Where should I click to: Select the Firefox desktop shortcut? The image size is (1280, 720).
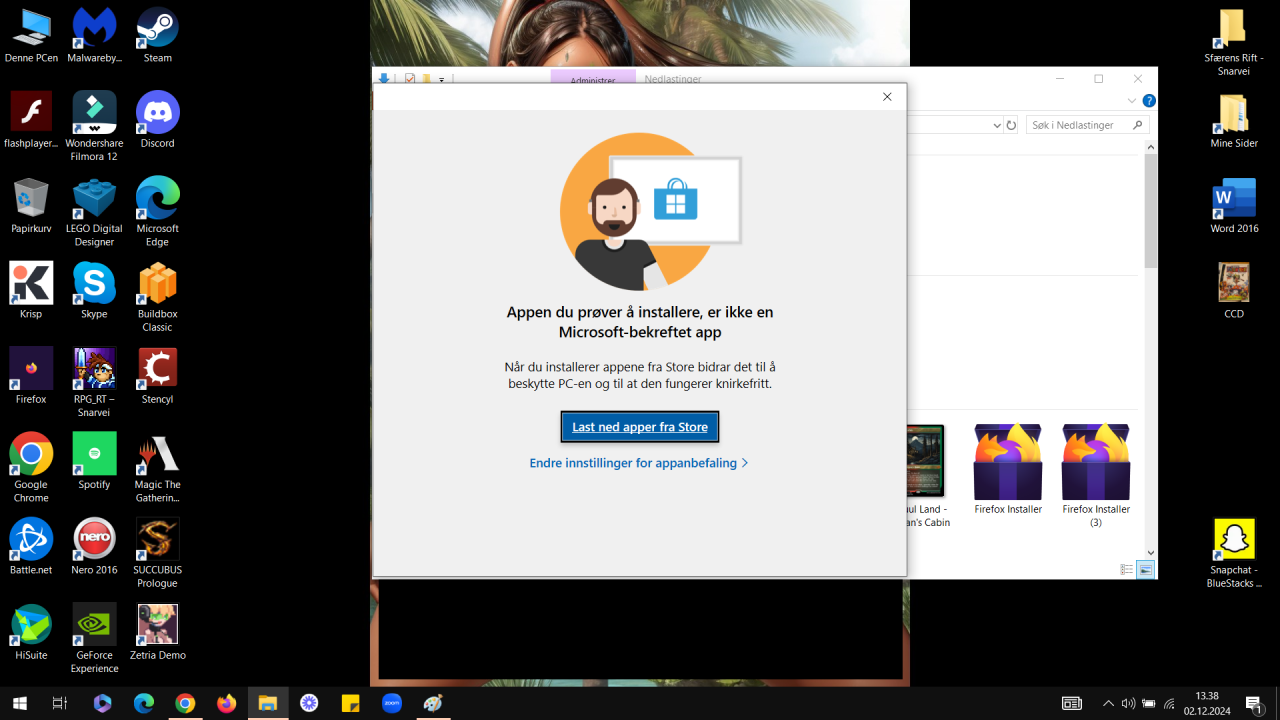click(x=31, y=377)
